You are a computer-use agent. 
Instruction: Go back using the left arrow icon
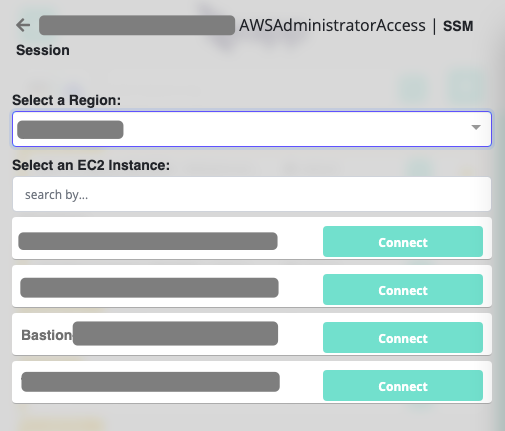(23, 25)
